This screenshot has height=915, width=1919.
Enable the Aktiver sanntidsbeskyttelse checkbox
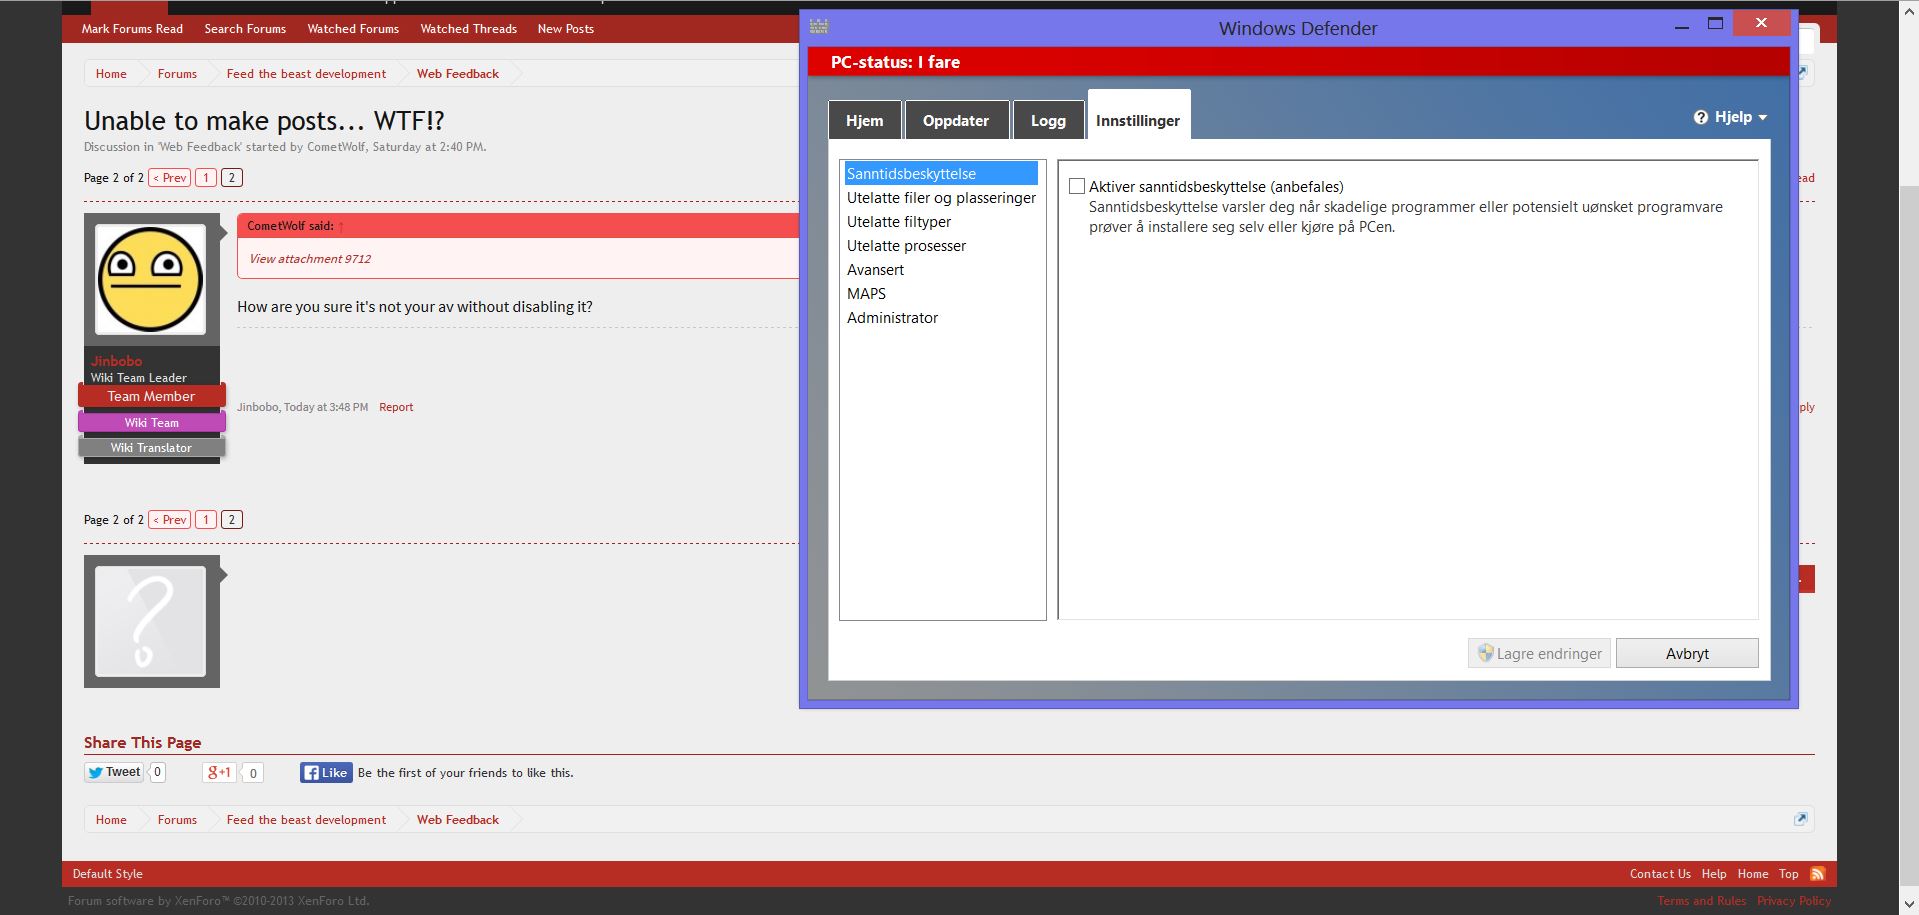[1077, 187]
